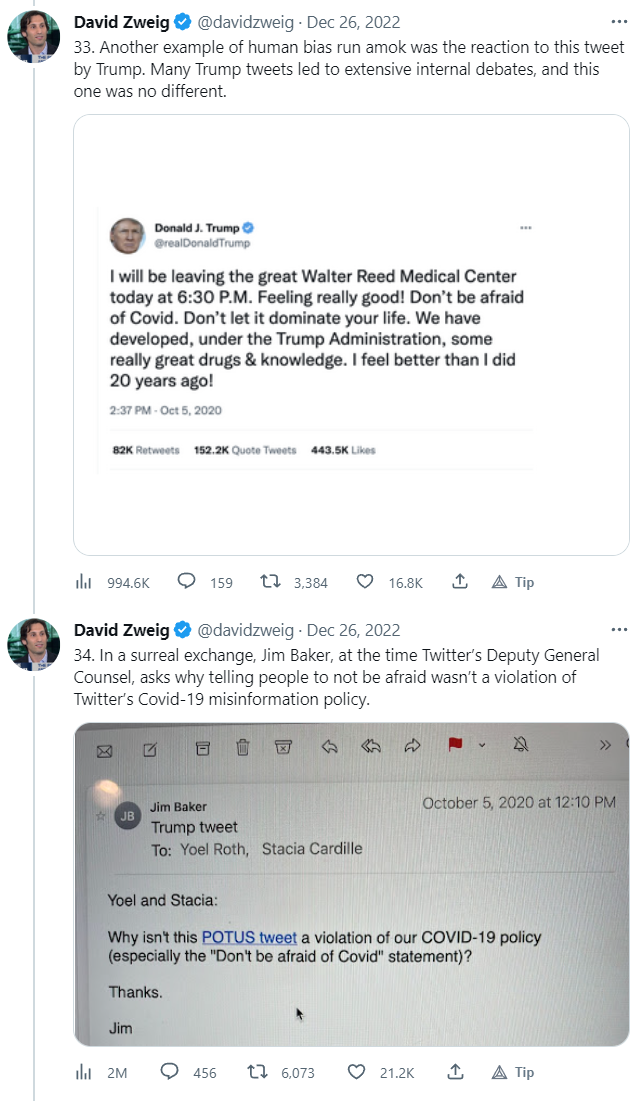The image size is (635, 1101).
Task: Open more options menu on tweet 33
Action: (619, 20)
